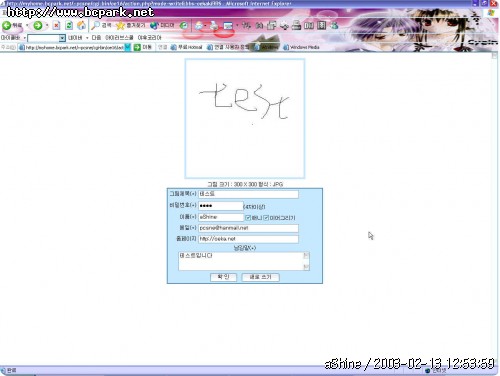Click the green Forward arrow button

click(x=38, y=25)
